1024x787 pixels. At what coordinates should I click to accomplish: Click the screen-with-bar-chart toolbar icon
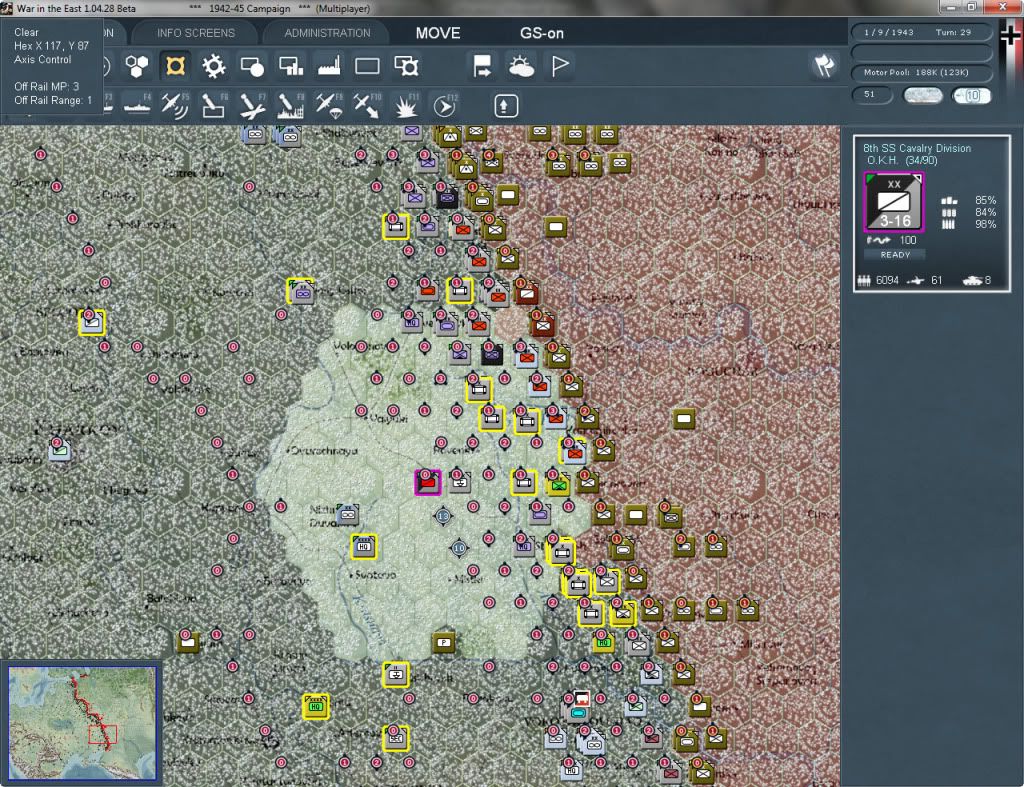[x=291, y=66]
